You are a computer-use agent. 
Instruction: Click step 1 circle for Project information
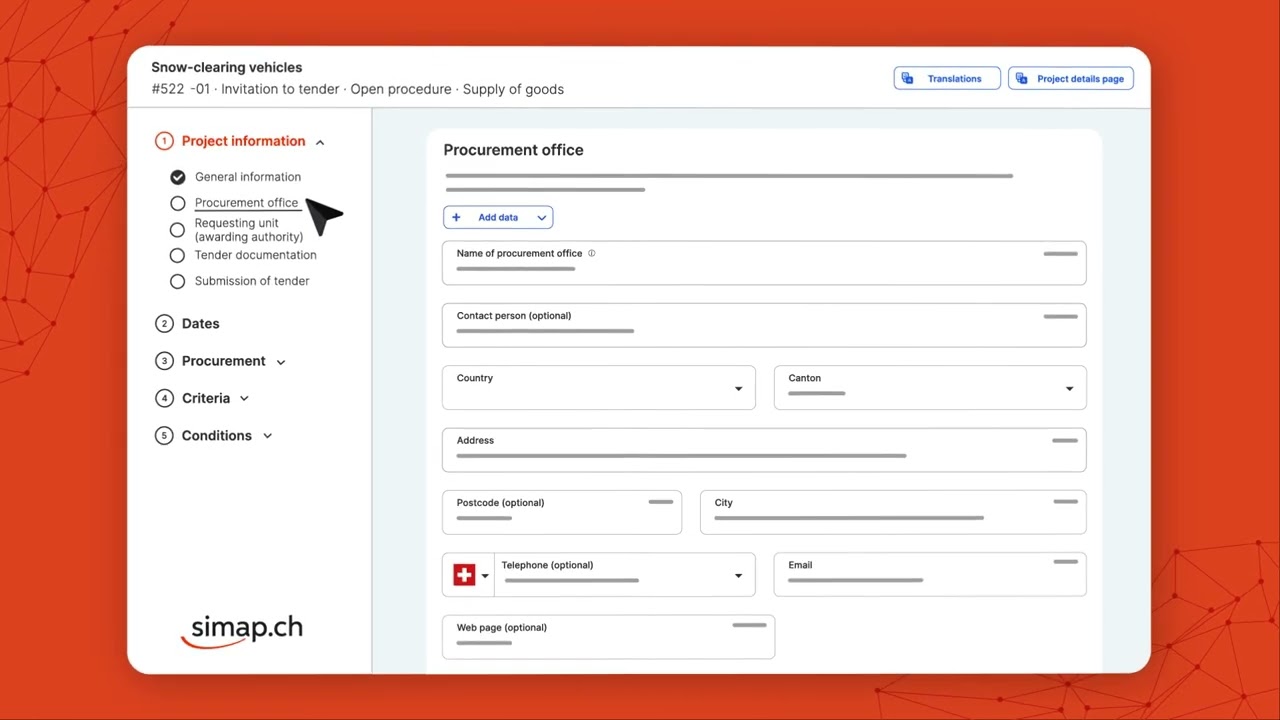pos(164,141)
